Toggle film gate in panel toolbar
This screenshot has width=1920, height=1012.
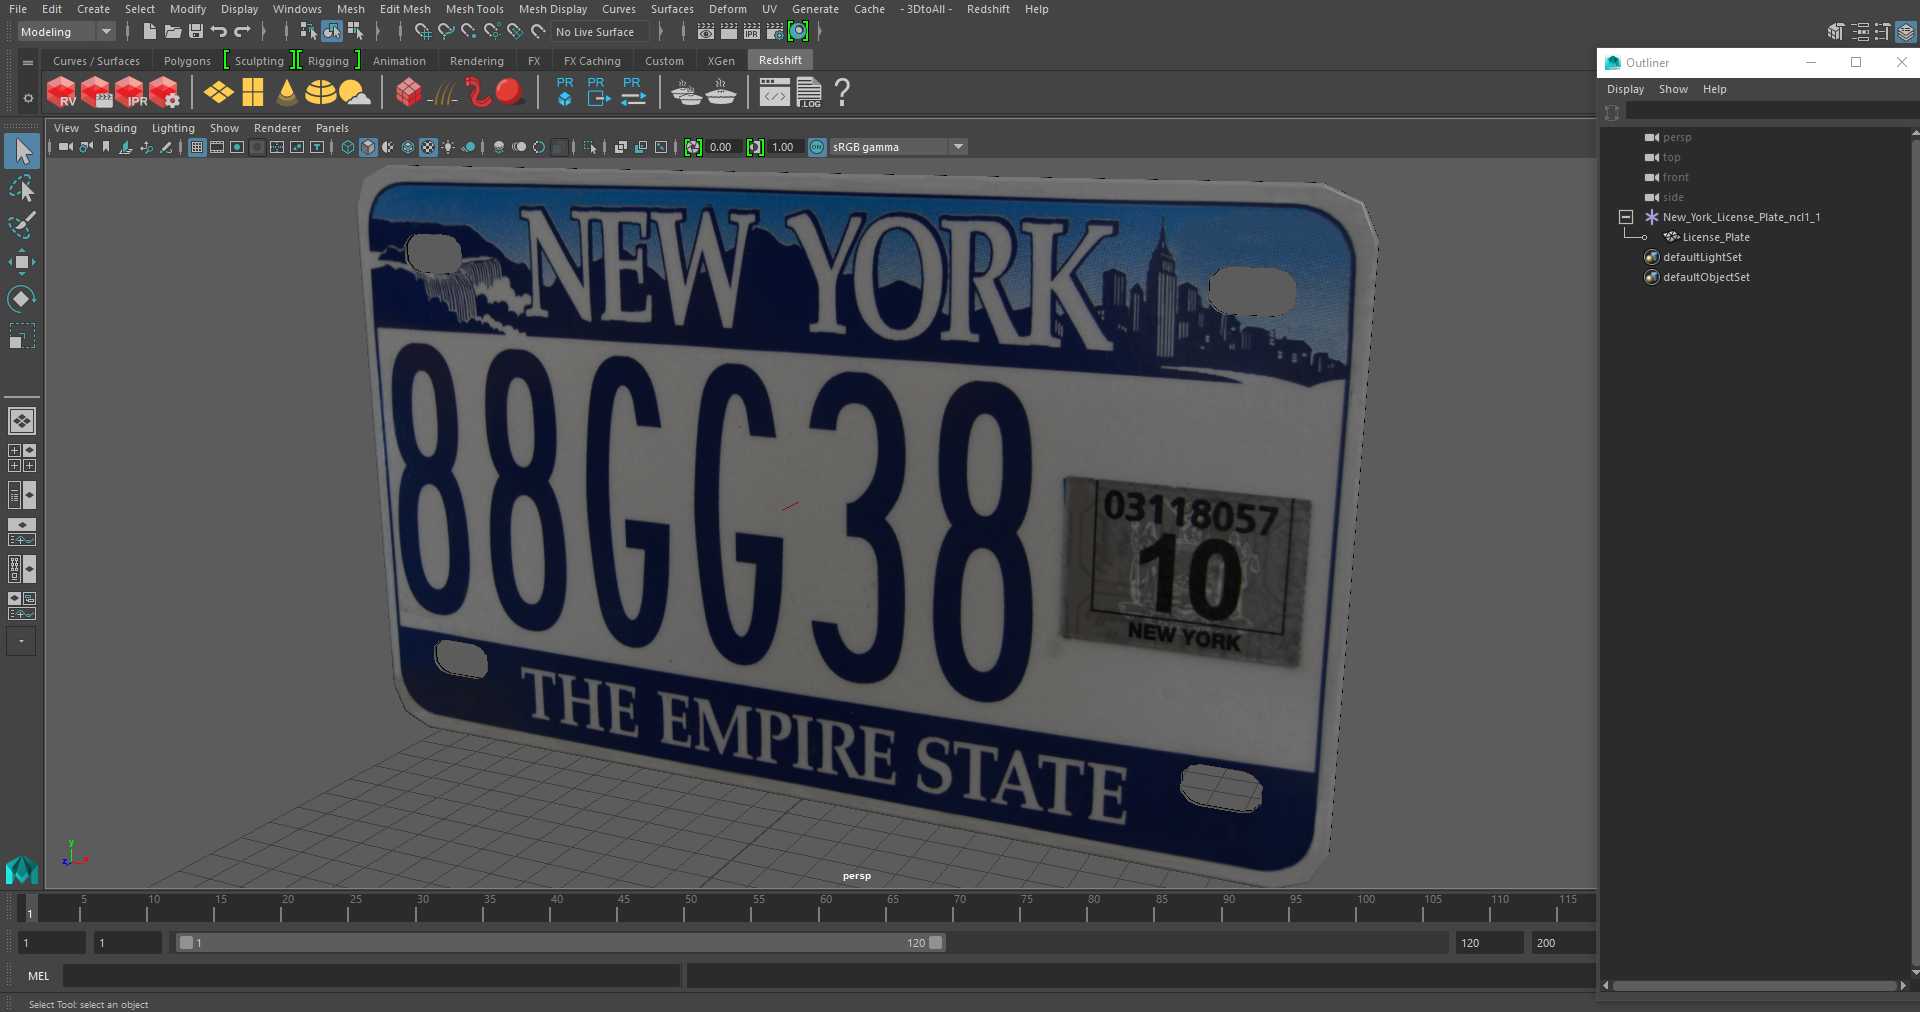(x=217, y=147)
